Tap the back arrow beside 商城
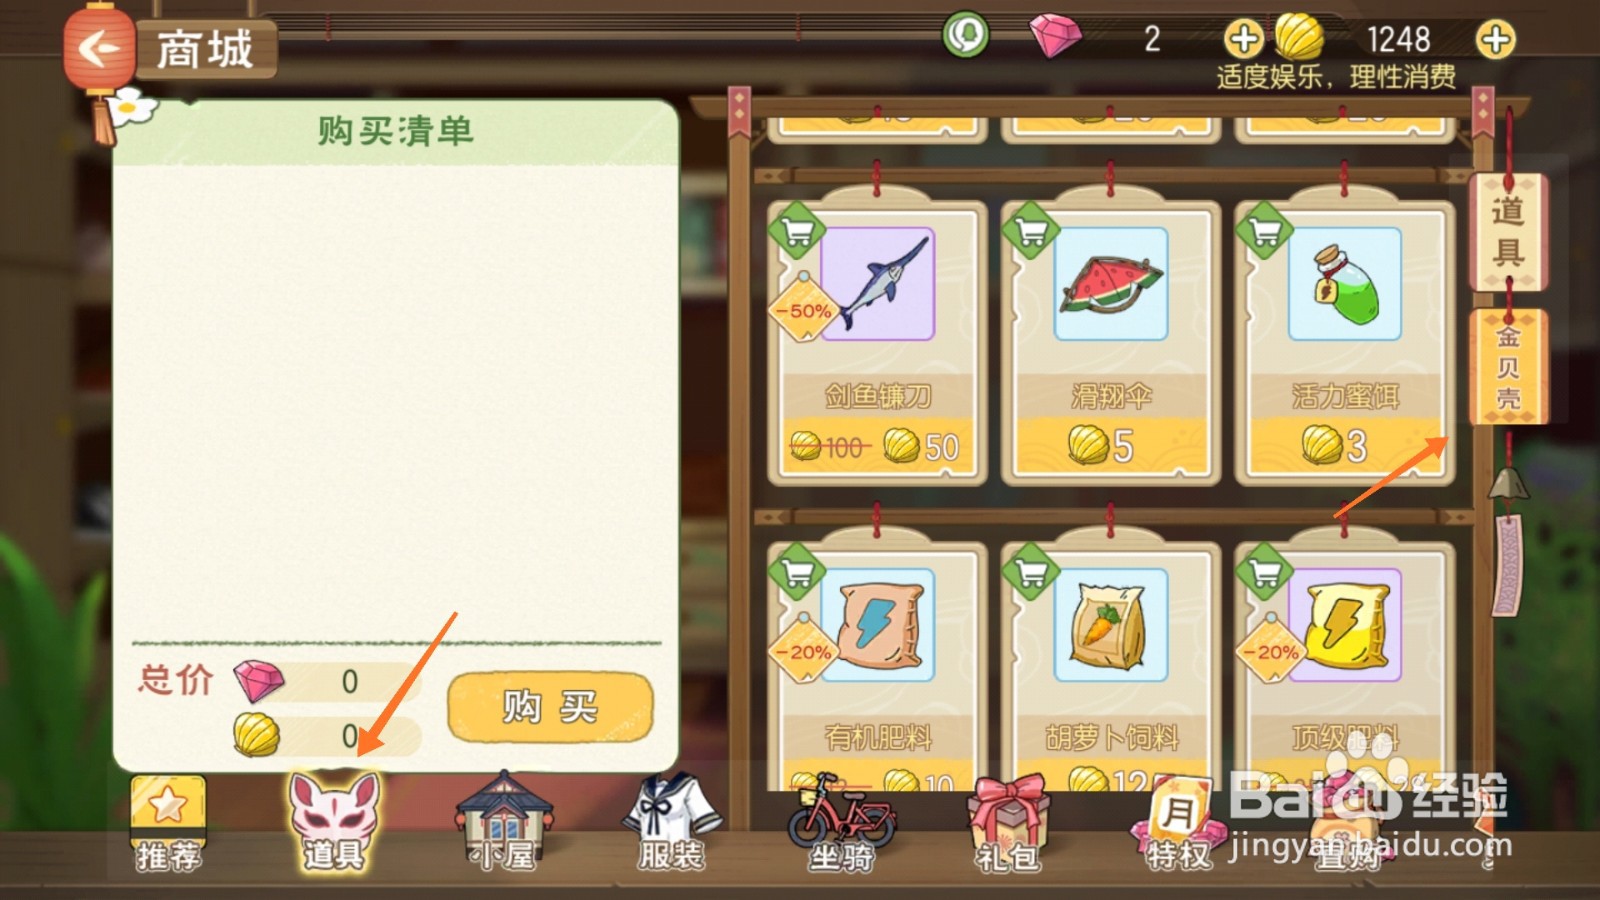The height and width of the screenshot is (900, 1600). [97, 47]
